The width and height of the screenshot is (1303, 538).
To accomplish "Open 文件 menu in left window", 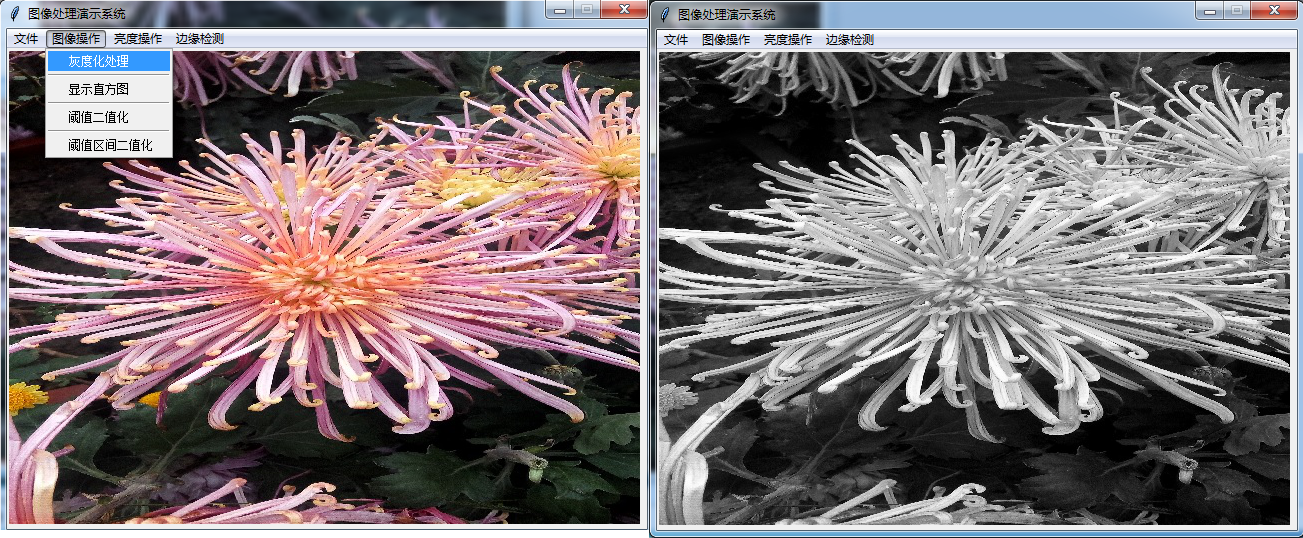I will coord(26,39).
